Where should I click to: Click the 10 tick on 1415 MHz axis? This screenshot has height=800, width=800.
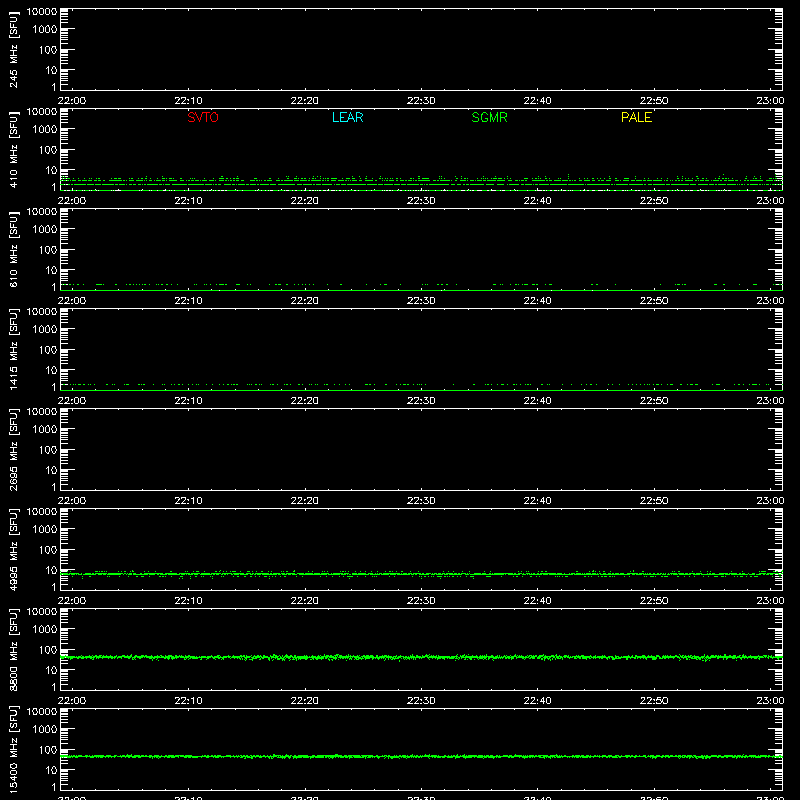(51, 370)
